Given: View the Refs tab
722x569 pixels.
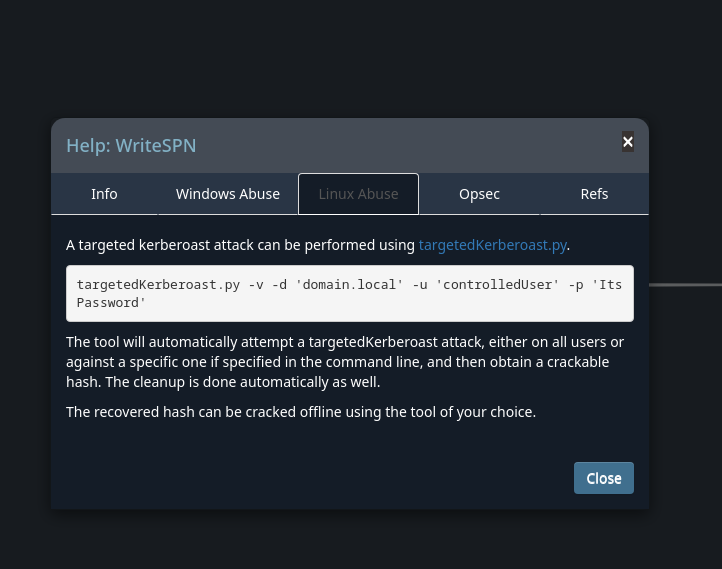Looking at the screenshot, I should [x=594, y=194].
